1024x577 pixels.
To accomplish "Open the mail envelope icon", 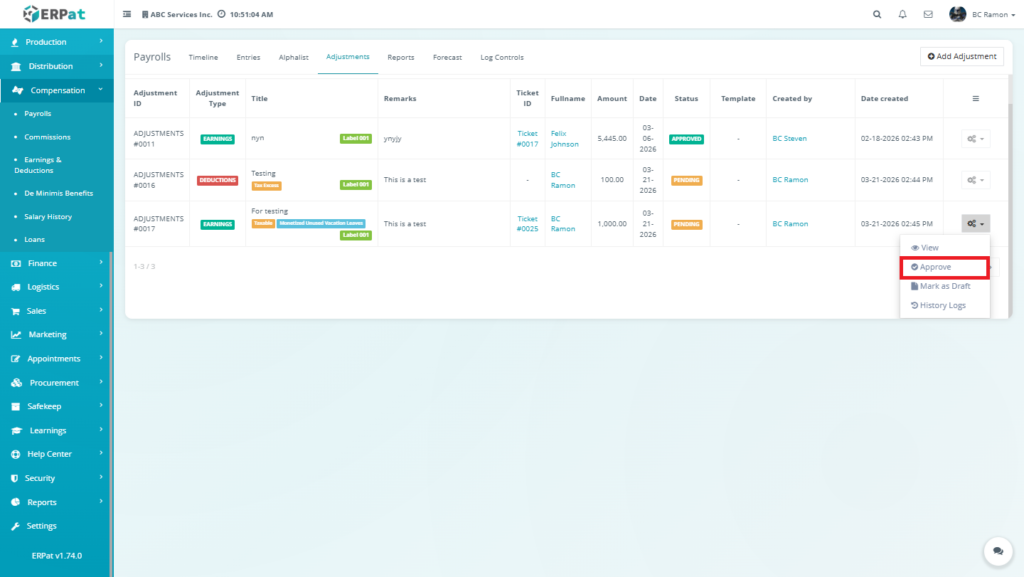I will [x=928, y=15].
